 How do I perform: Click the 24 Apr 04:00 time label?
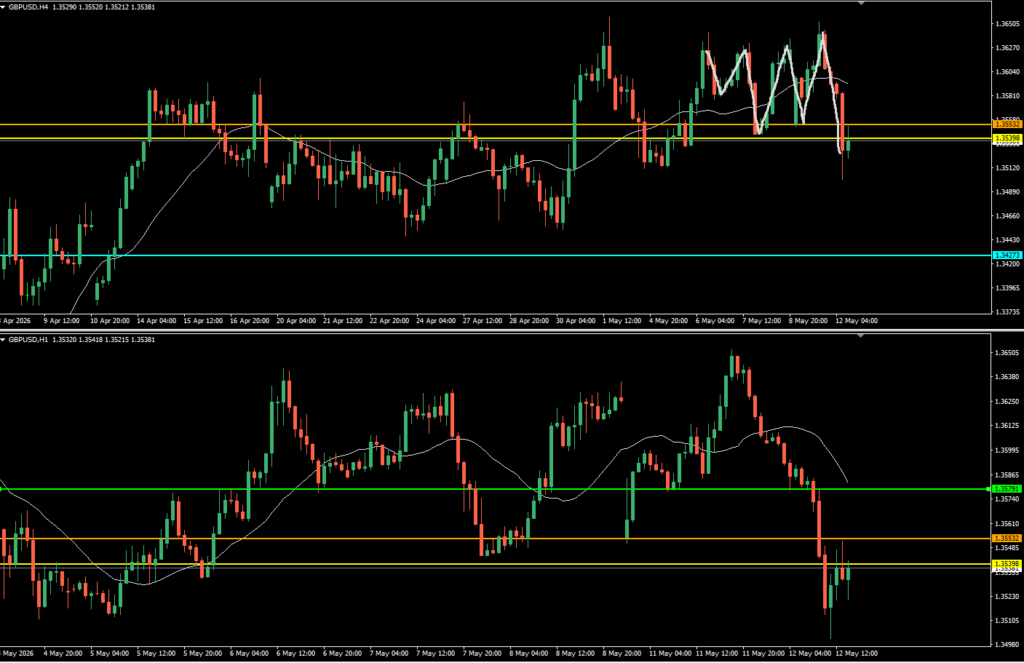436,321
